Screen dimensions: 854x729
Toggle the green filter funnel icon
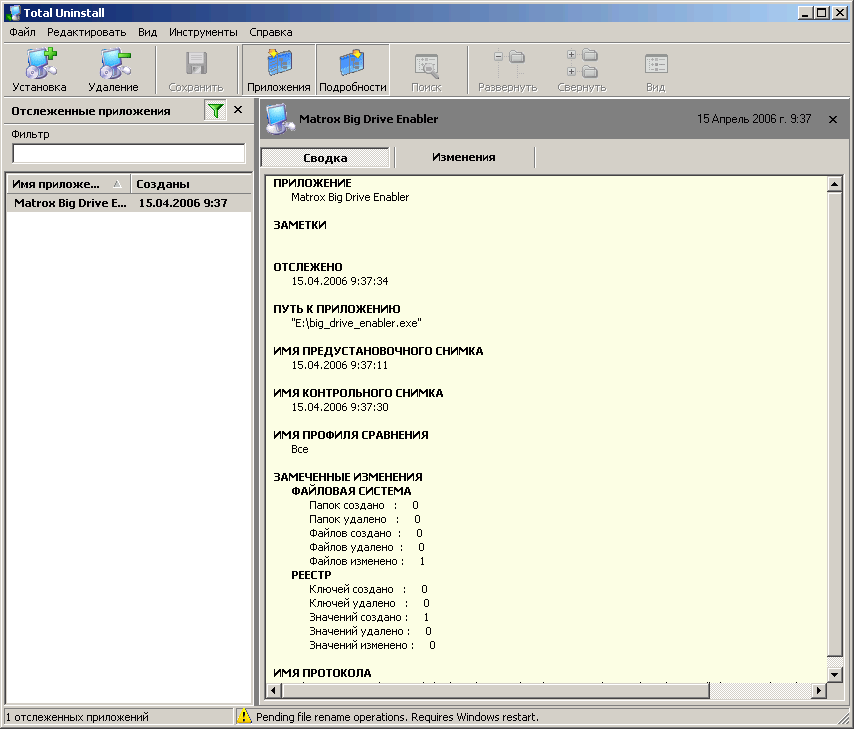216,111
